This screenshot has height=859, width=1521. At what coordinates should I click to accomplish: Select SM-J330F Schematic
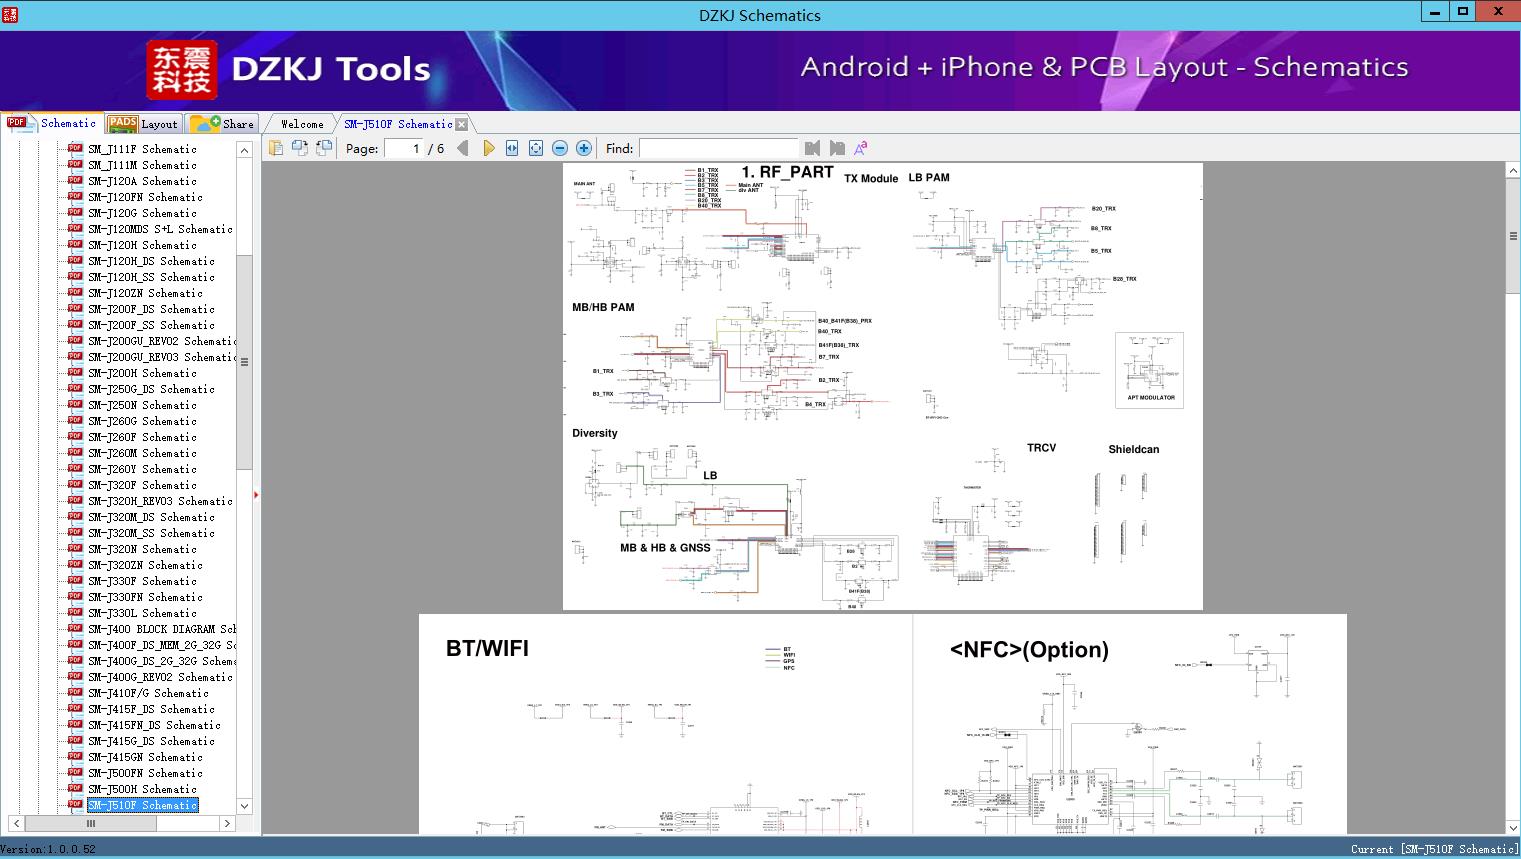point(142,581)
